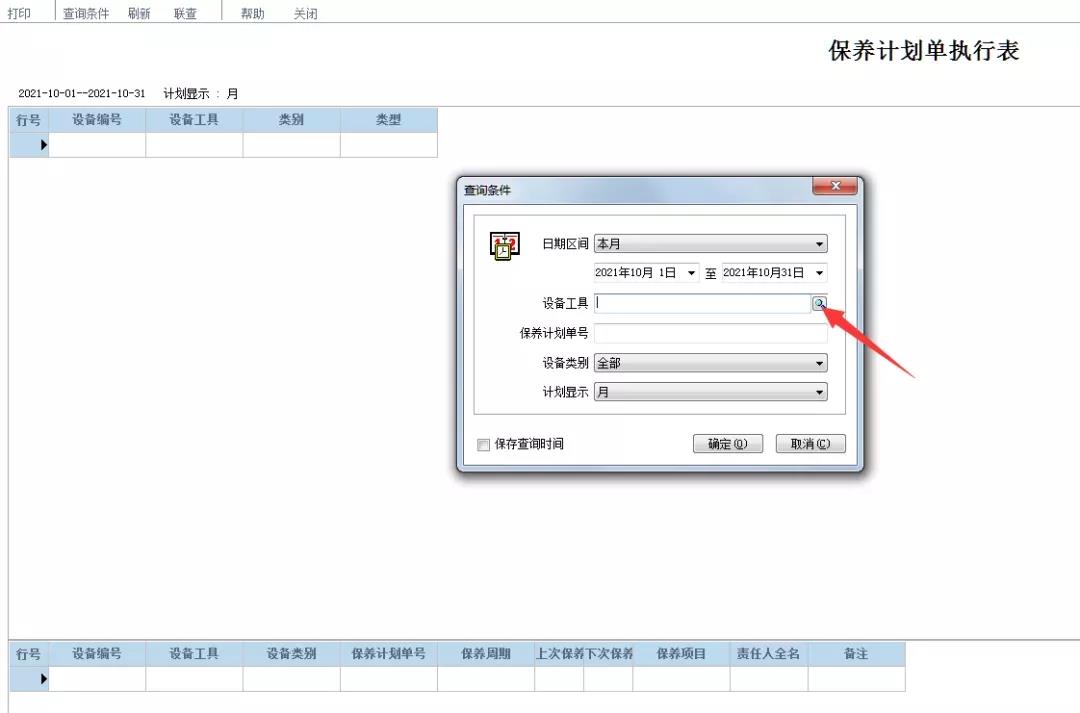Click 设备编号 header in upper table
This screenshot has height=713, width=1080.
point(97,120)
